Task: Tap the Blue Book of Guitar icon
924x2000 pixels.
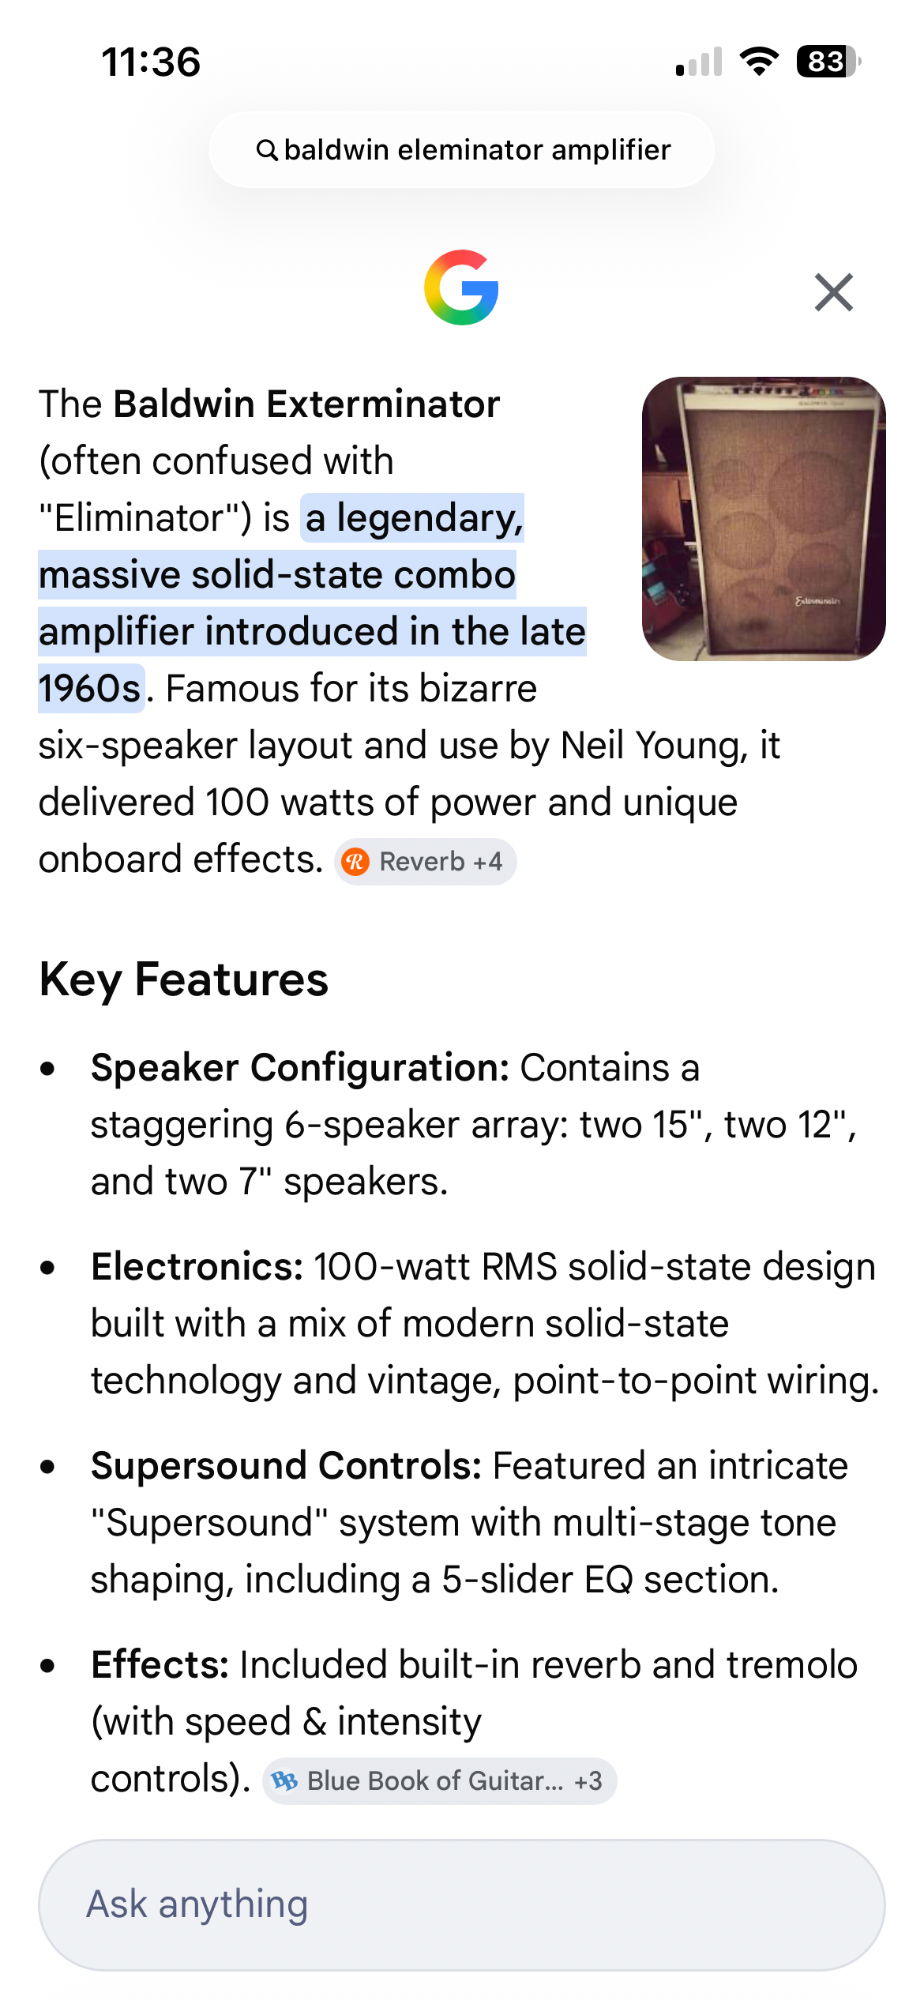Action: [x=285, y=1781]
